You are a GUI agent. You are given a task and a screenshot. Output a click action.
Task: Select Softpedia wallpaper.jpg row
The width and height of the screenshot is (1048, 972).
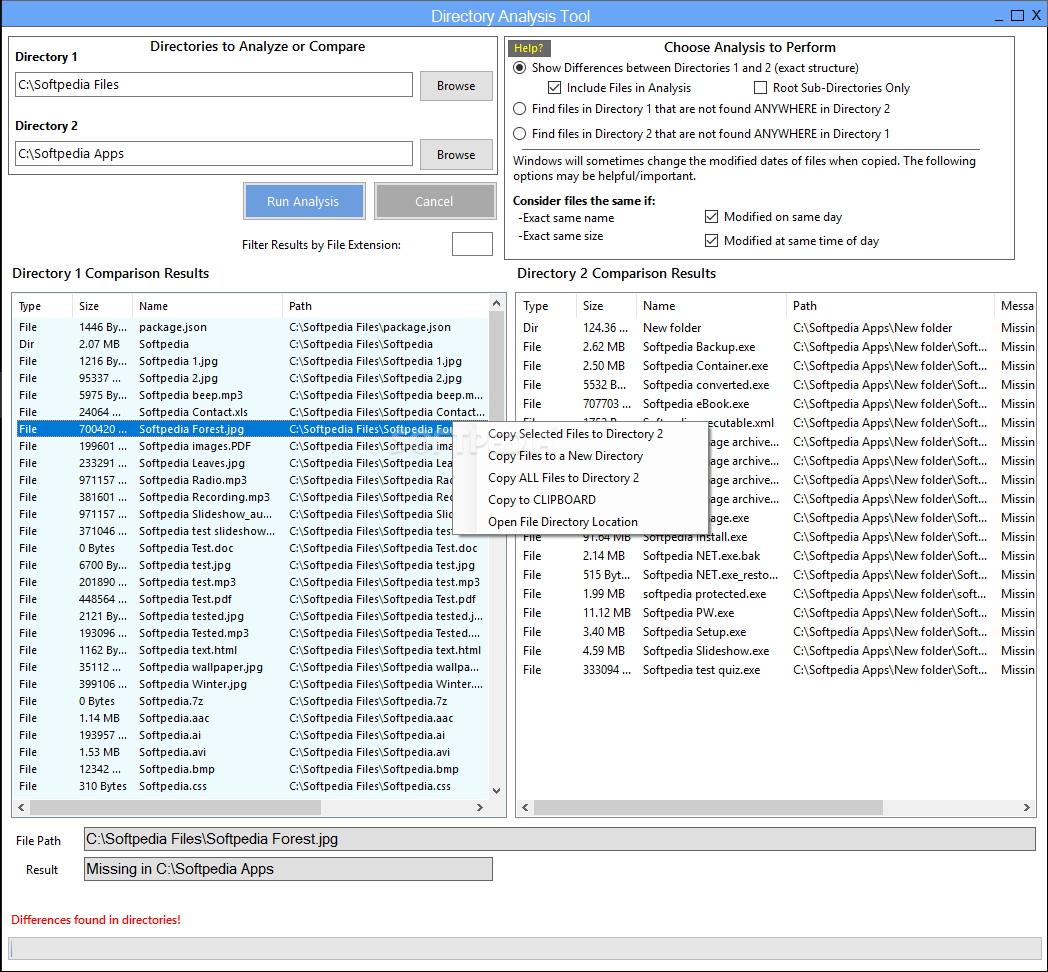click(253, 667)
